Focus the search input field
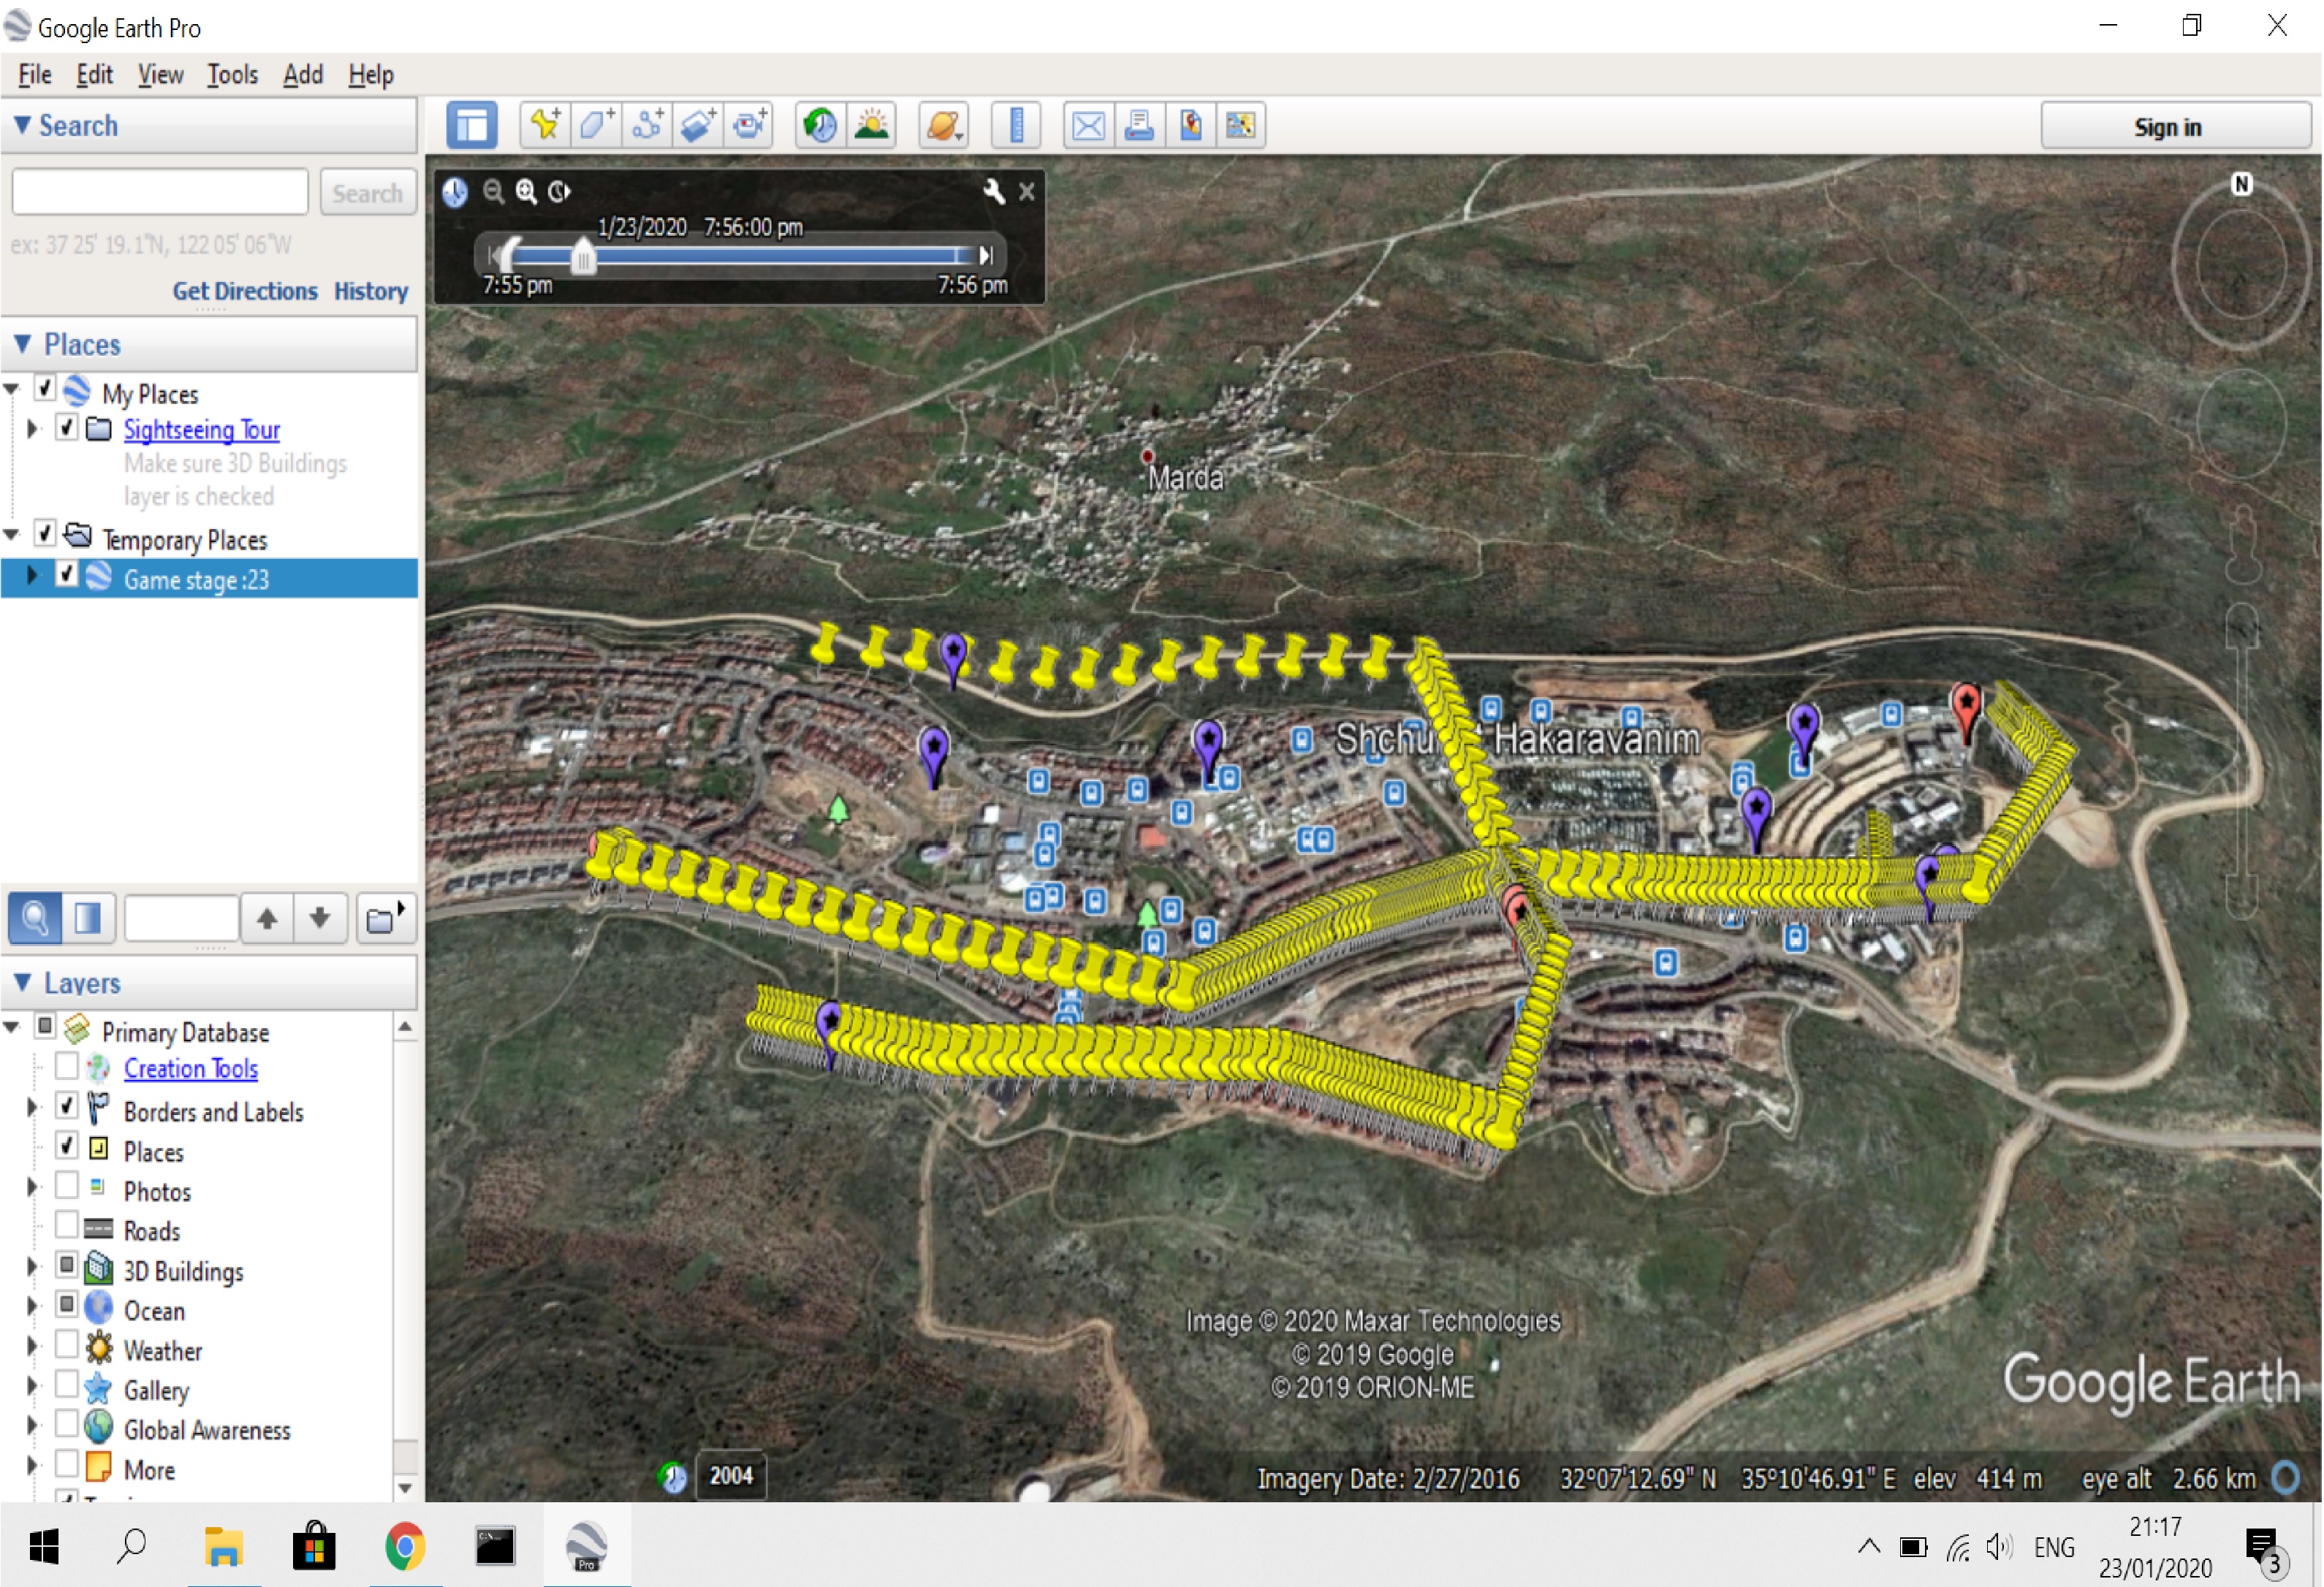 coord(160,191)
